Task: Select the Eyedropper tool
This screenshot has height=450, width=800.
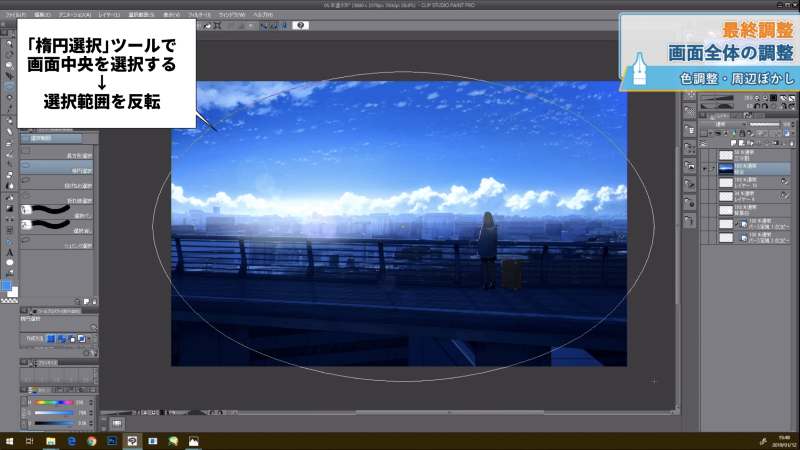Action: click(x=9, y=108)
